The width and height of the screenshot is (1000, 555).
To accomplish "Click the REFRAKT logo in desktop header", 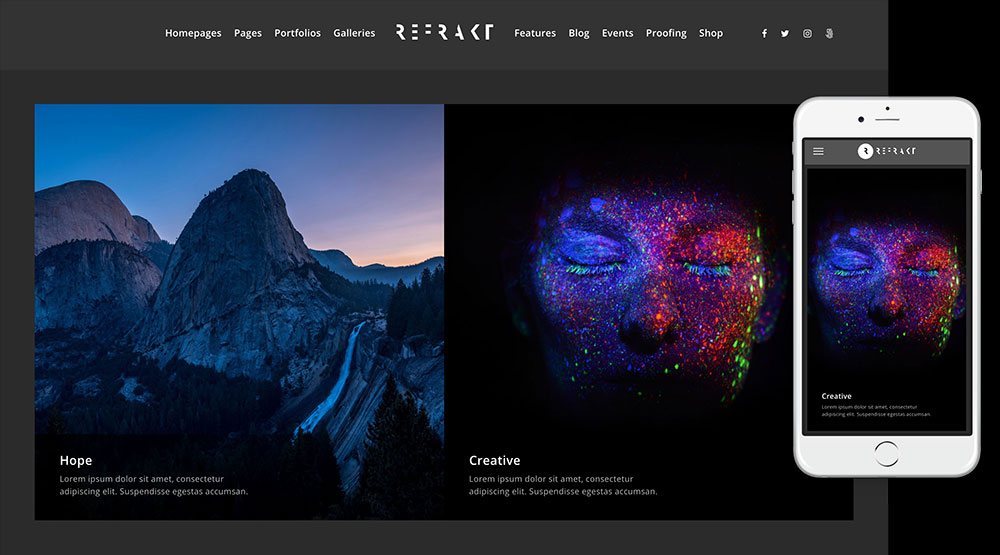I will (x=444, y=32).
